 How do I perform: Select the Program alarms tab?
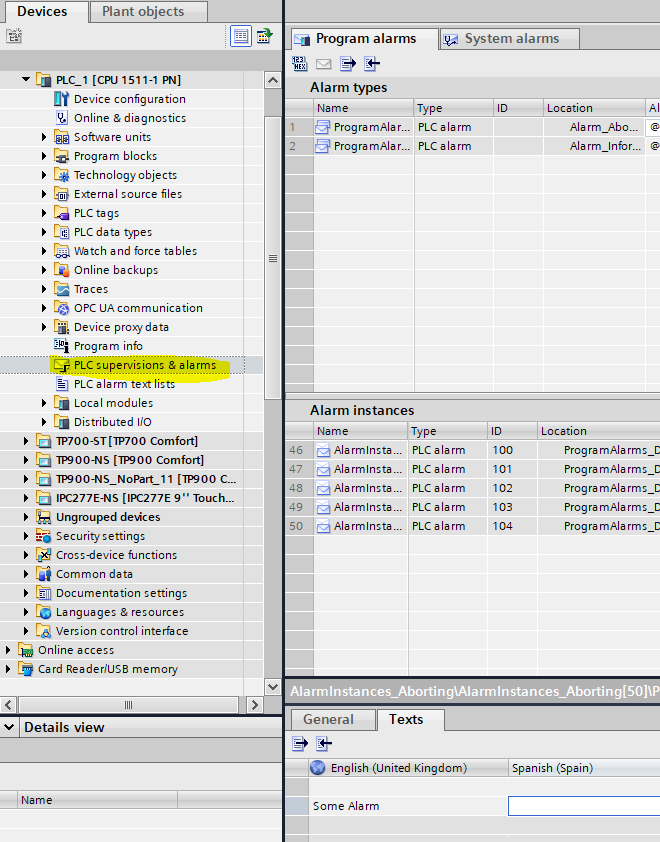(365, 39)
